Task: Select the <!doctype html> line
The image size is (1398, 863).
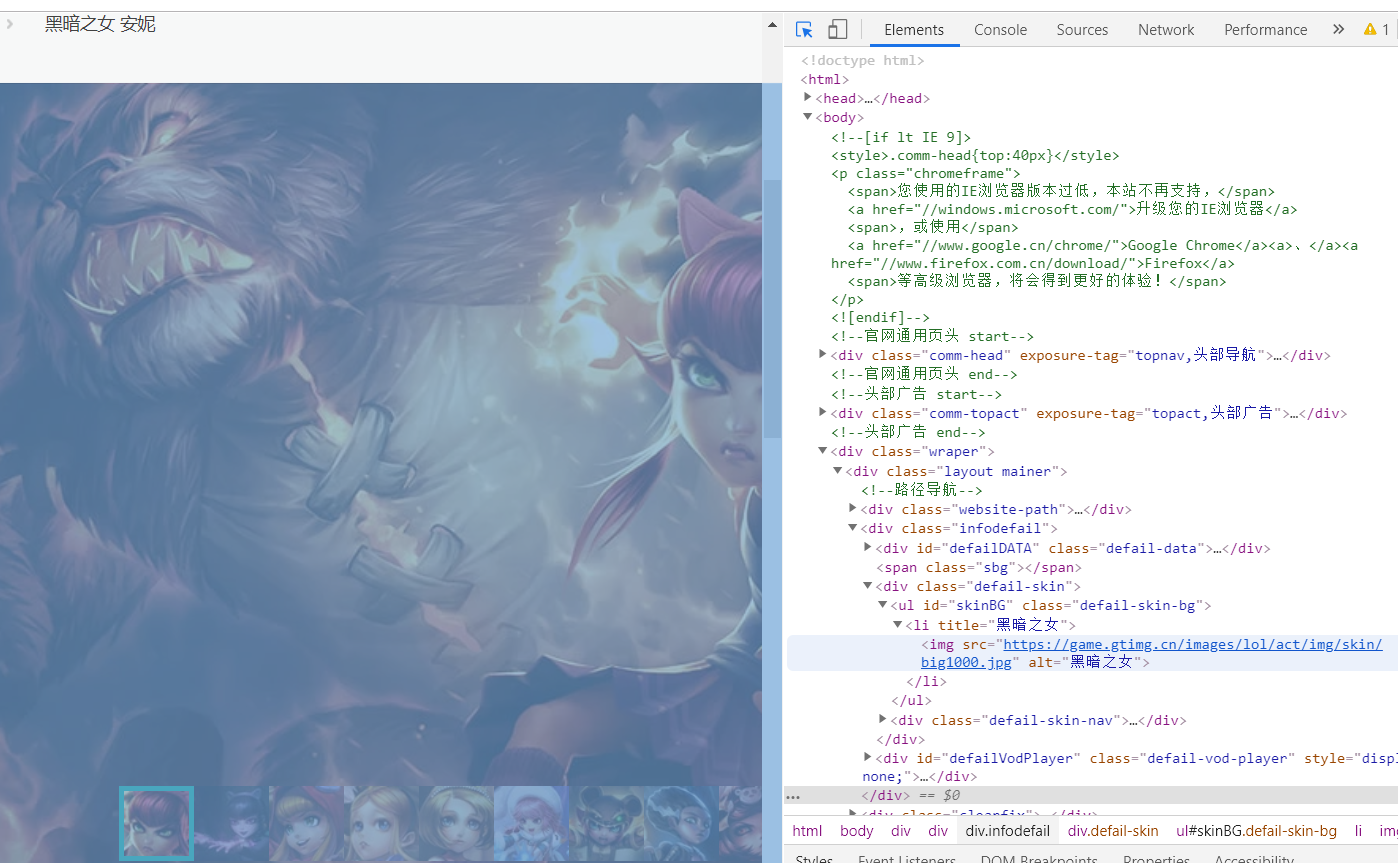Action: pyautogui.click(x=862, y=60)
